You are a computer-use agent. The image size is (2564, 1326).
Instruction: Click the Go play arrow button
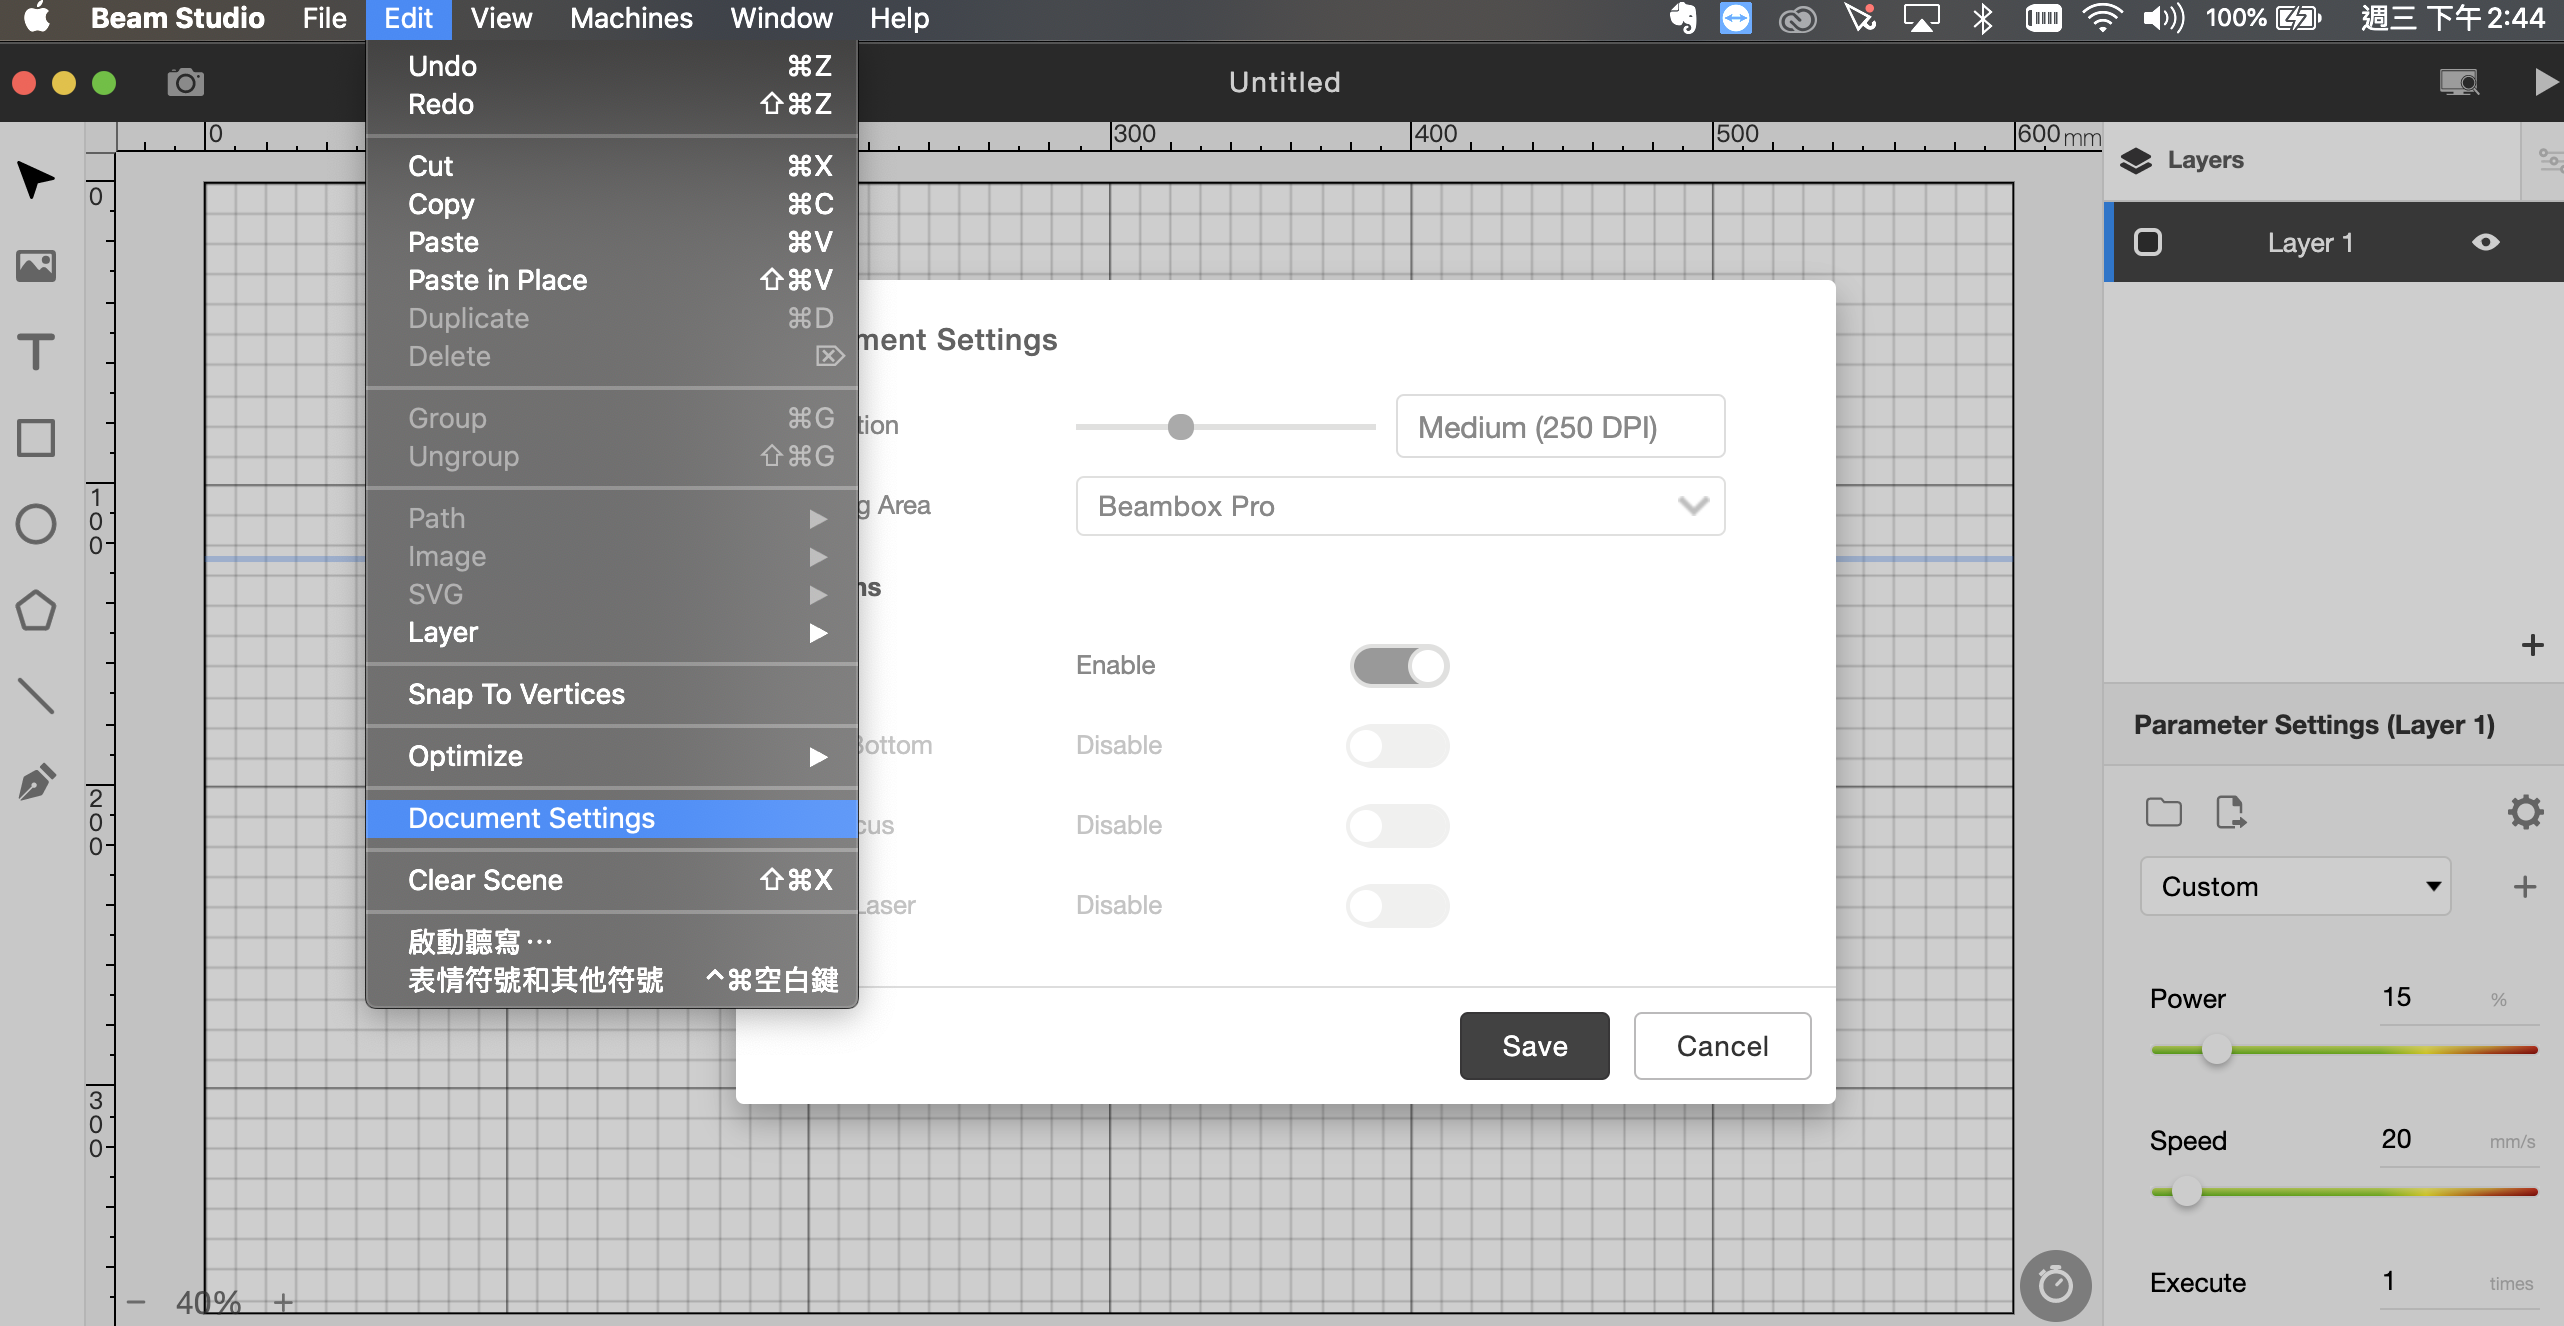(2546, 82)
